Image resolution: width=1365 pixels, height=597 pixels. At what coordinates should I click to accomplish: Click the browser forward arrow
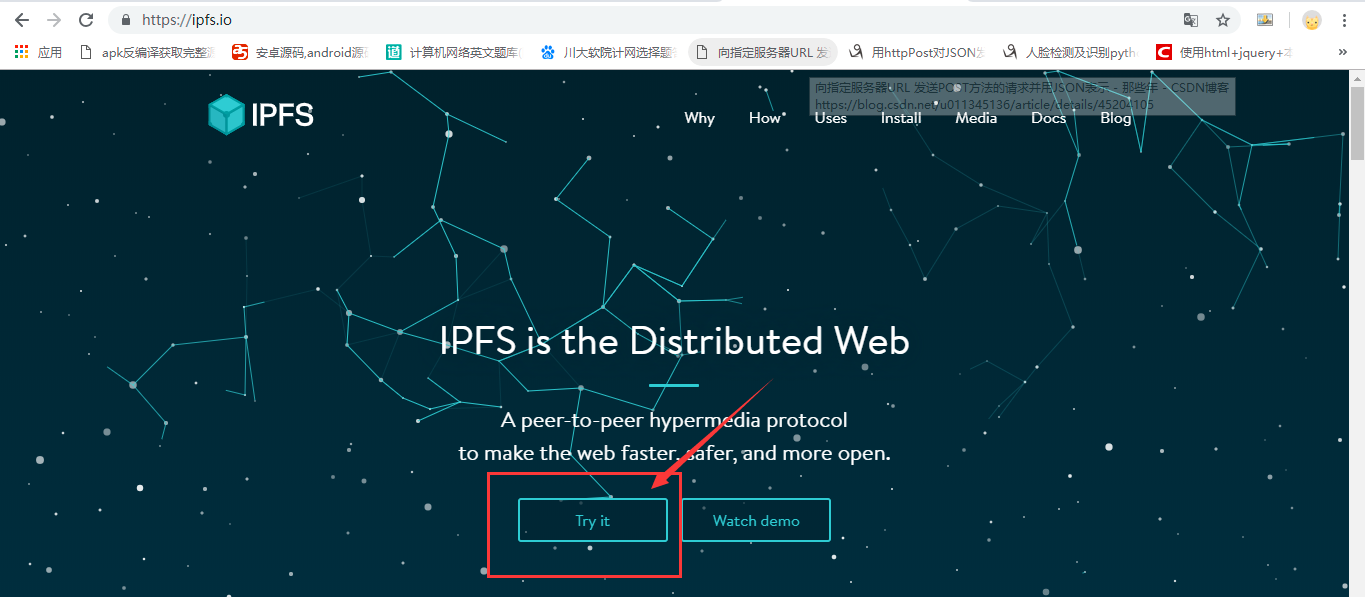tap(53, 20)
